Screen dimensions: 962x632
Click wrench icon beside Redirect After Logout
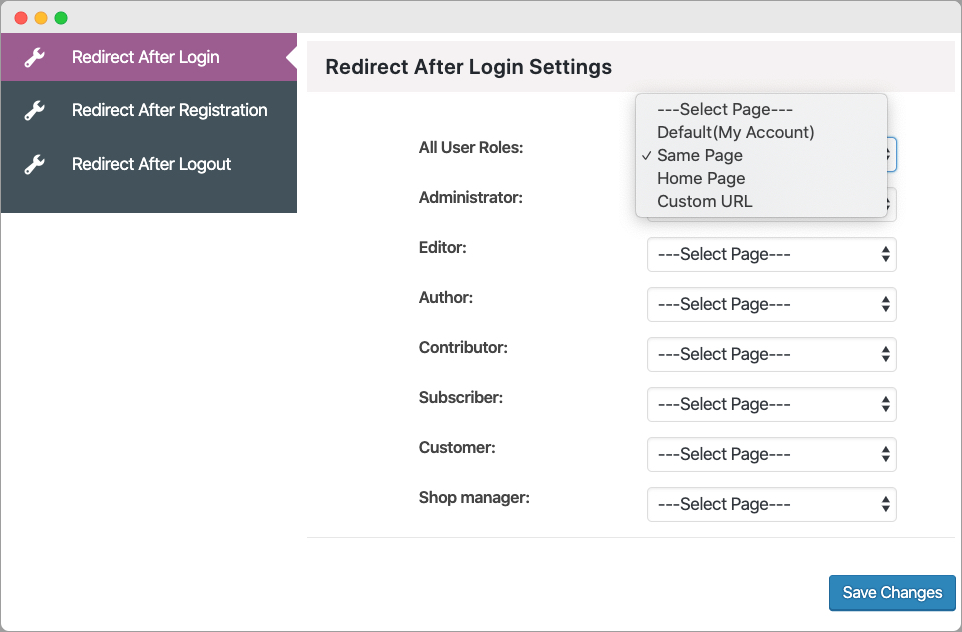click(35, 164)
